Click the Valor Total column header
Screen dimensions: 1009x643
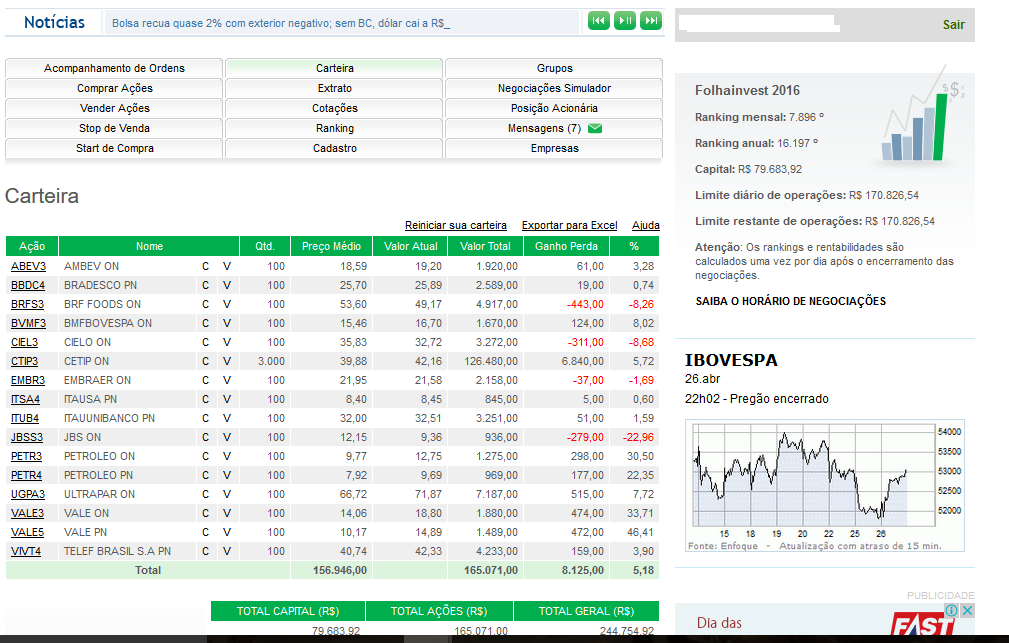pyautogui.click(x=485, y=246)
